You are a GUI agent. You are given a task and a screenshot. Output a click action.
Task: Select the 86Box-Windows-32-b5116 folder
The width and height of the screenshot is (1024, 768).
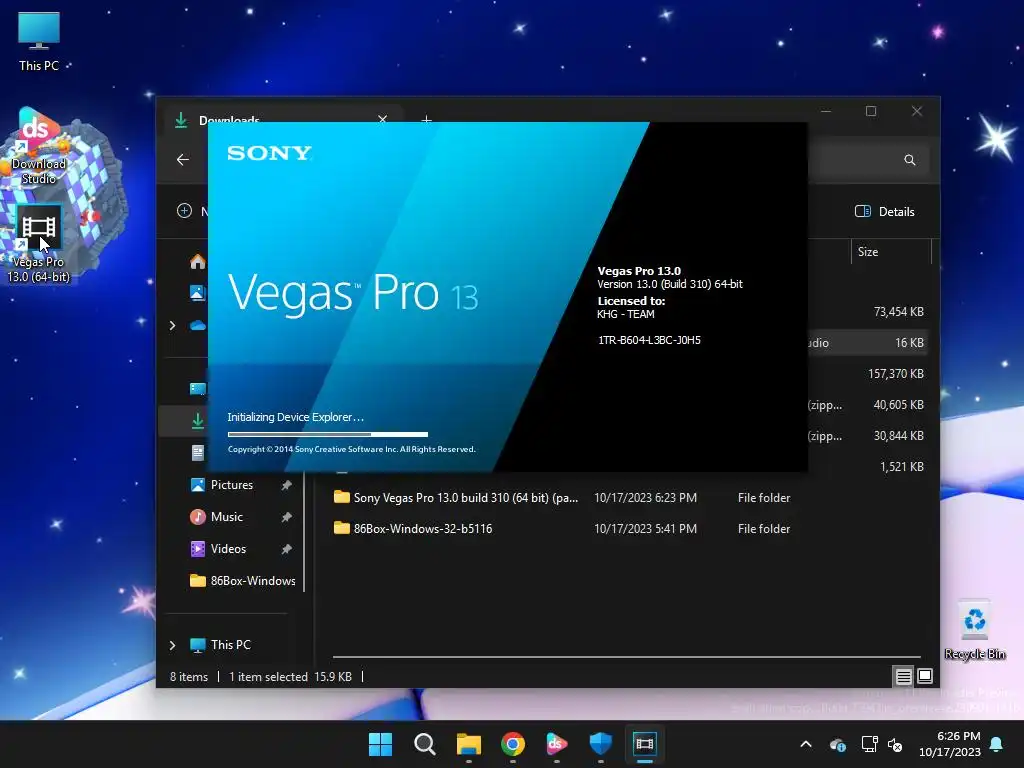tap(413, 528)
